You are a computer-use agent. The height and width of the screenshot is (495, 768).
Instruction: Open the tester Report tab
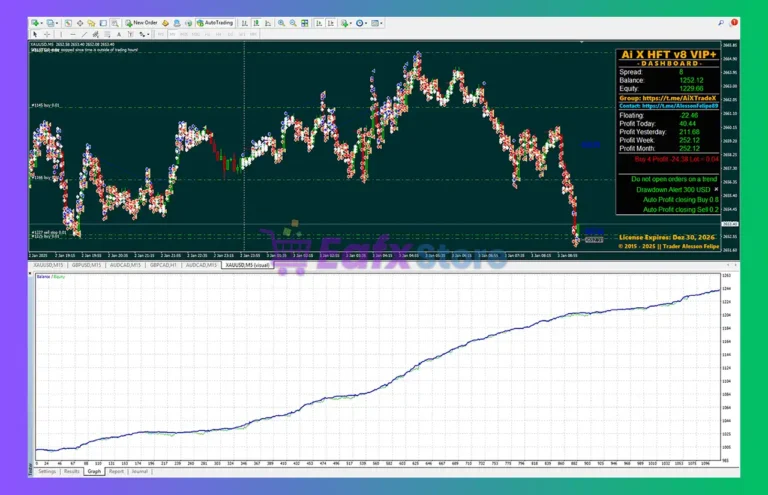click(116, 471)
